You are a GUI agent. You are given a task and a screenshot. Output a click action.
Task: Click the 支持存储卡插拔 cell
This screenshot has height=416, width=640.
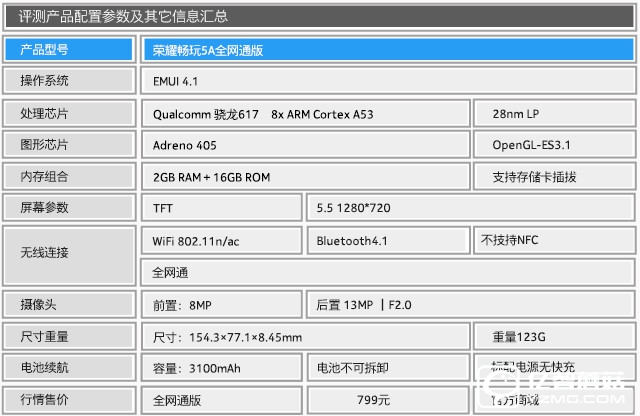click(554, 176)
